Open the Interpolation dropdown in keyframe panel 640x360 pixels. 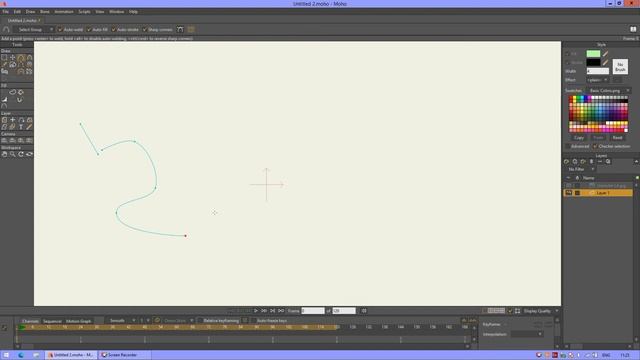527,334
